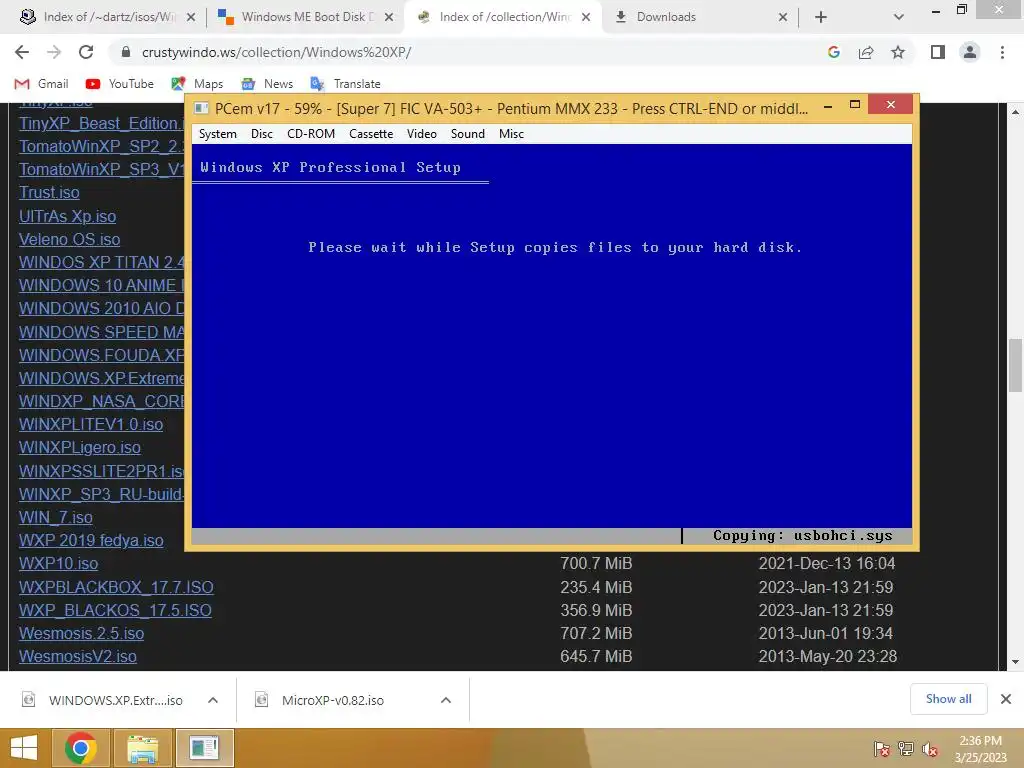Open Maps bookmark
Viewport: 1024px width, 768px height.
(x=197, y=84)
